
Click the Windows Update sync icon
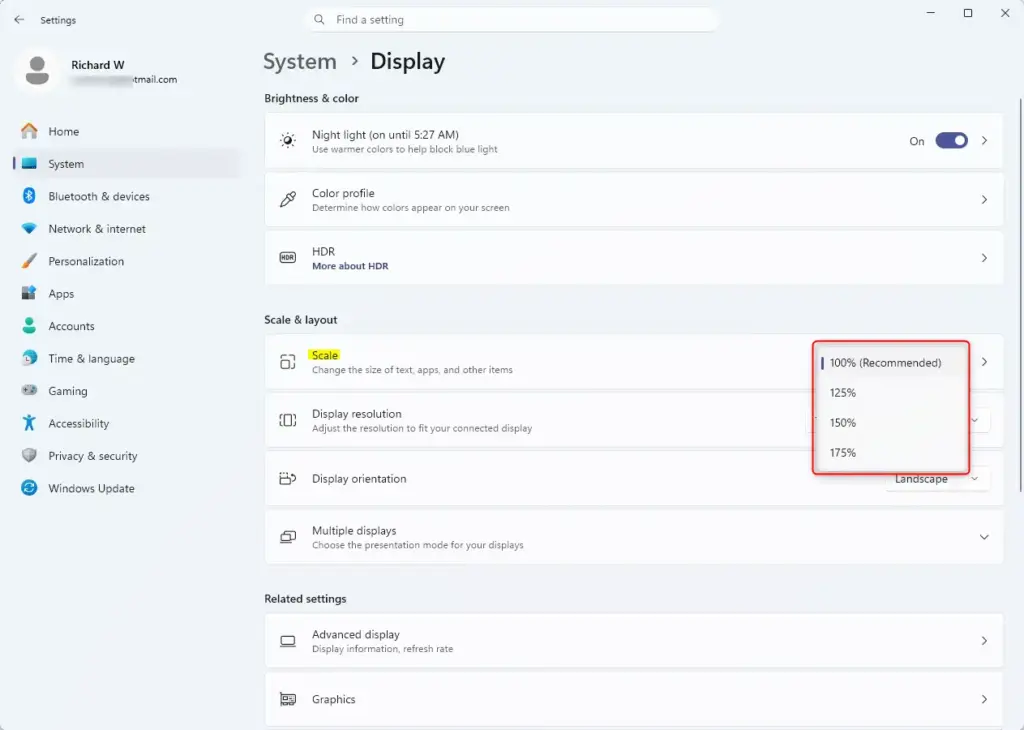[x=29, y=488]
